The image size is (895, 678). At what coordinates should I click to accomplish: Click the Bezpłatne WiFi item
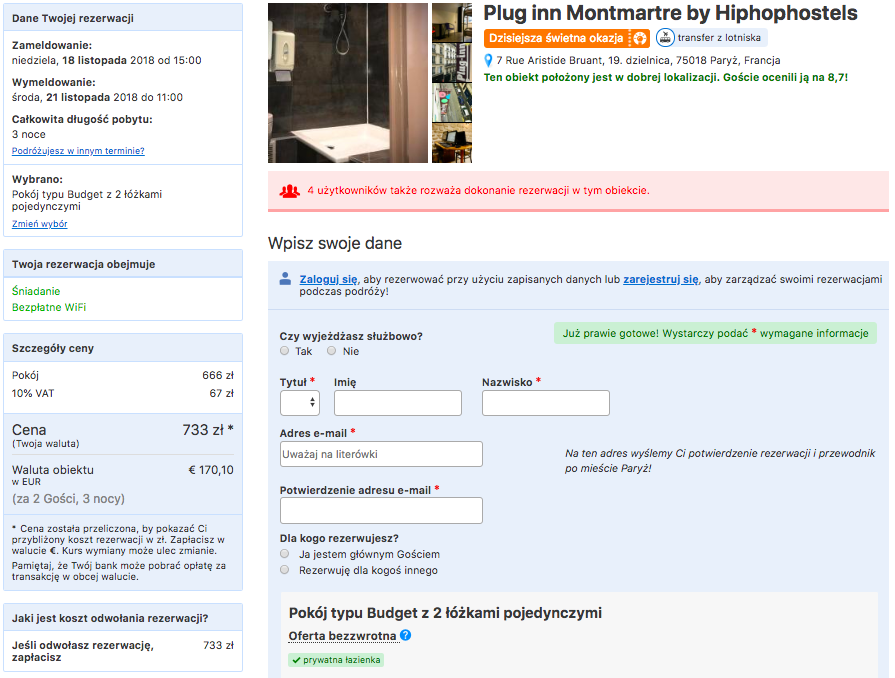click(x=49, y=307)
